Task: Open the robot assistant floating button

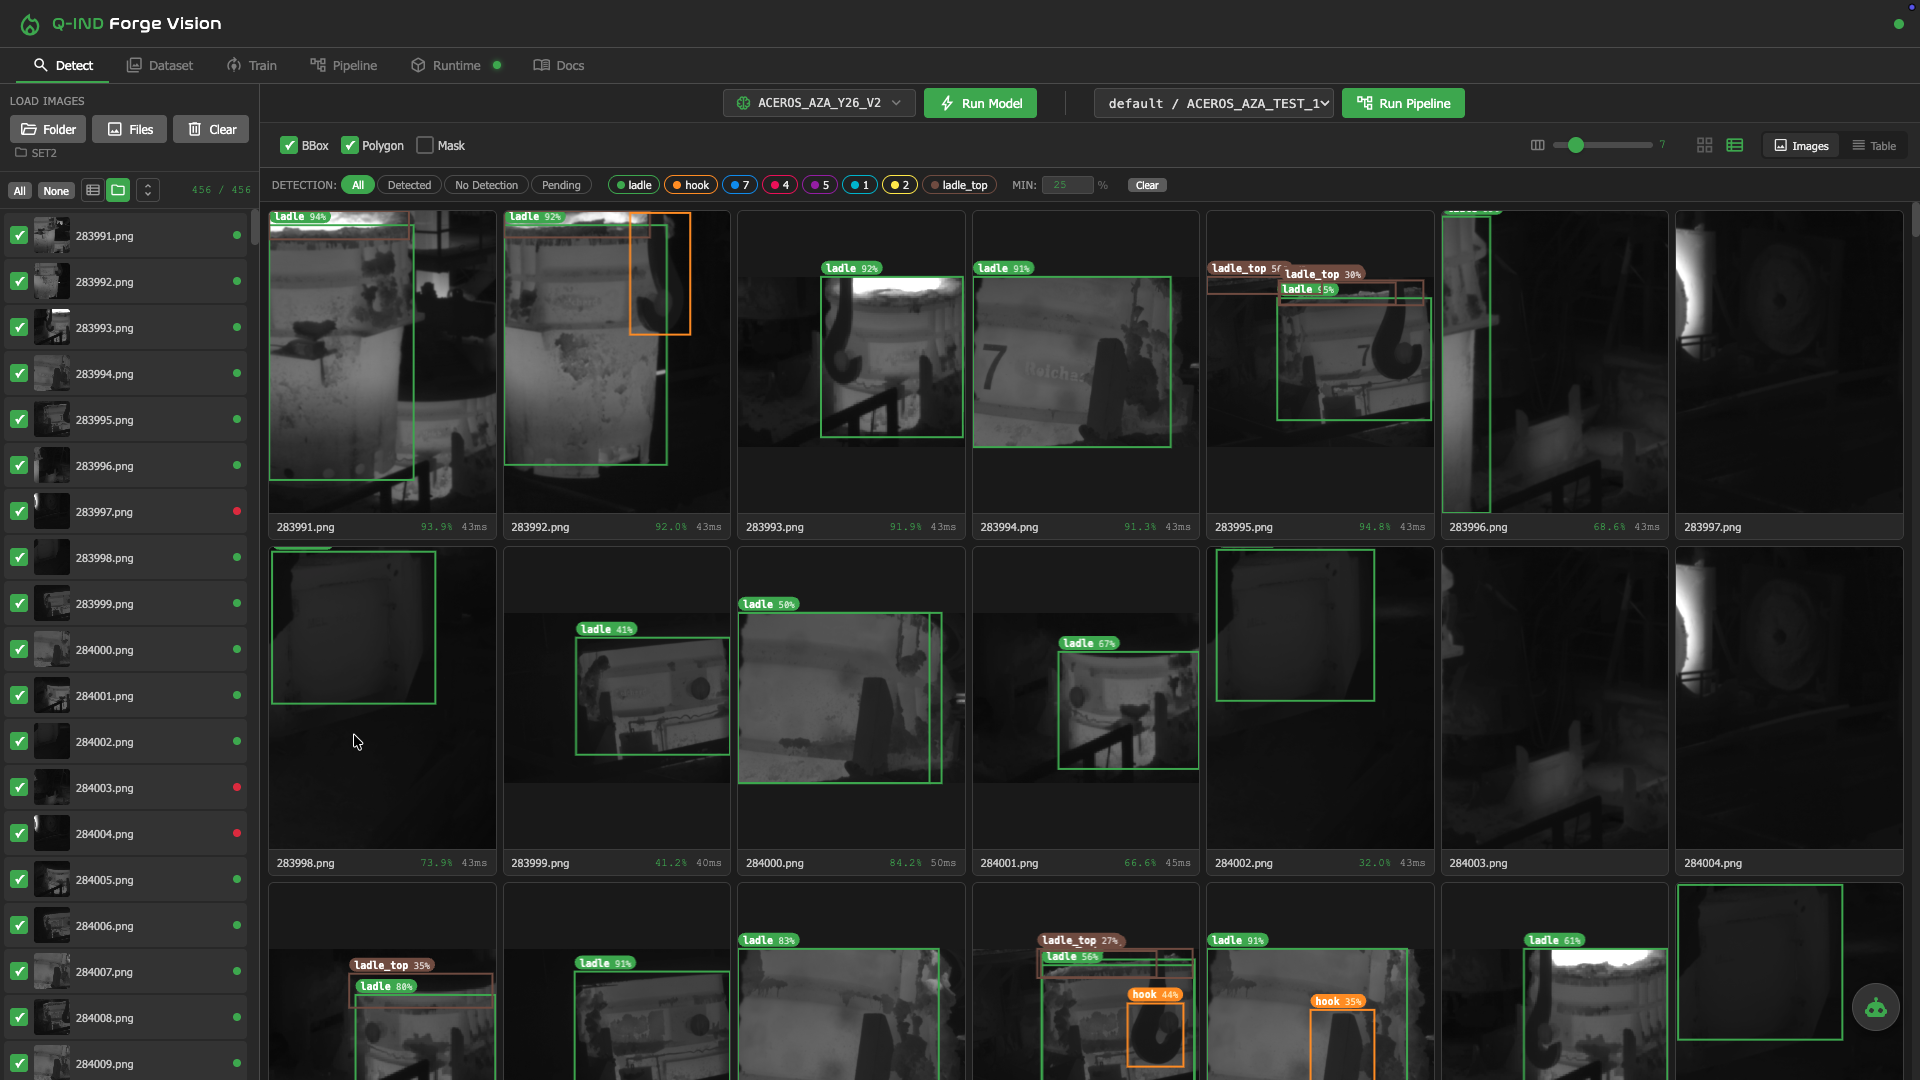Action: click(1876, 1008)
